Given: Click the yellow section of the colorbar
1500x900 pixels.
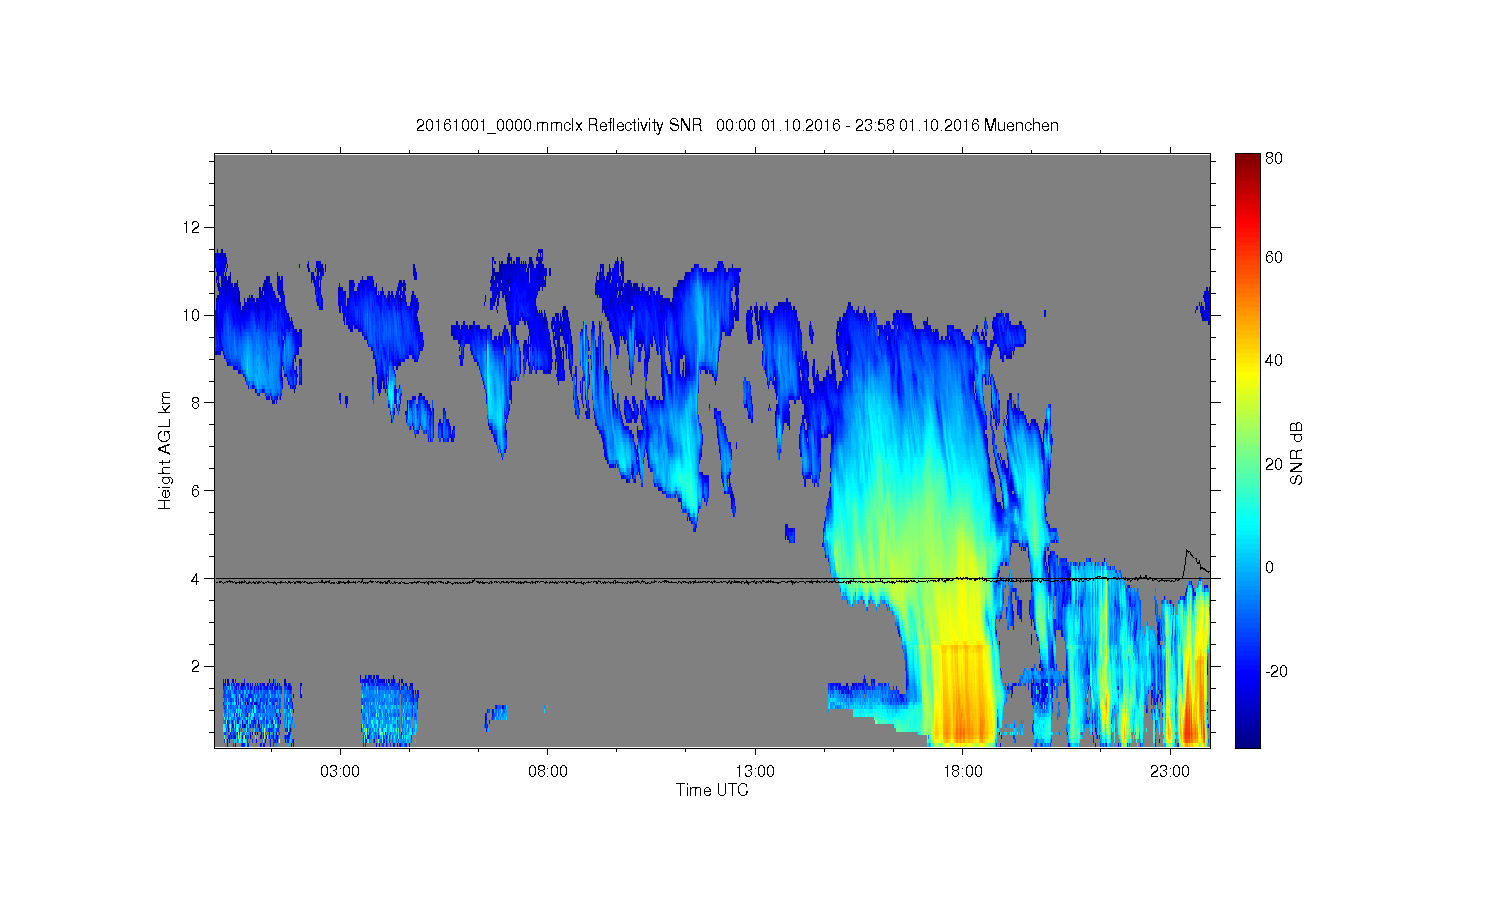Looking at the screenshot, I should coord(1247,372).
